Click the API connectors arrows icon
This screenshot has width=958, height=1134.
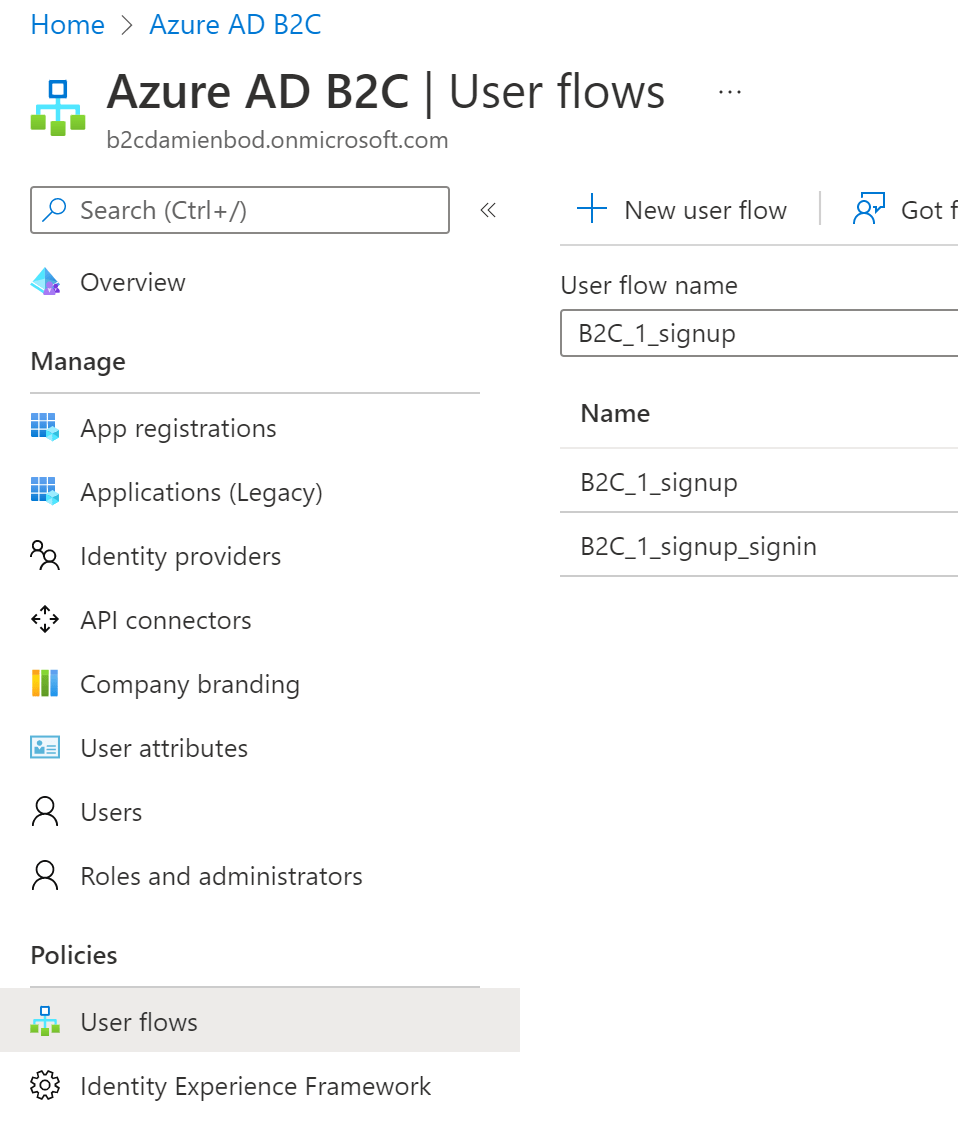[45, 620]
